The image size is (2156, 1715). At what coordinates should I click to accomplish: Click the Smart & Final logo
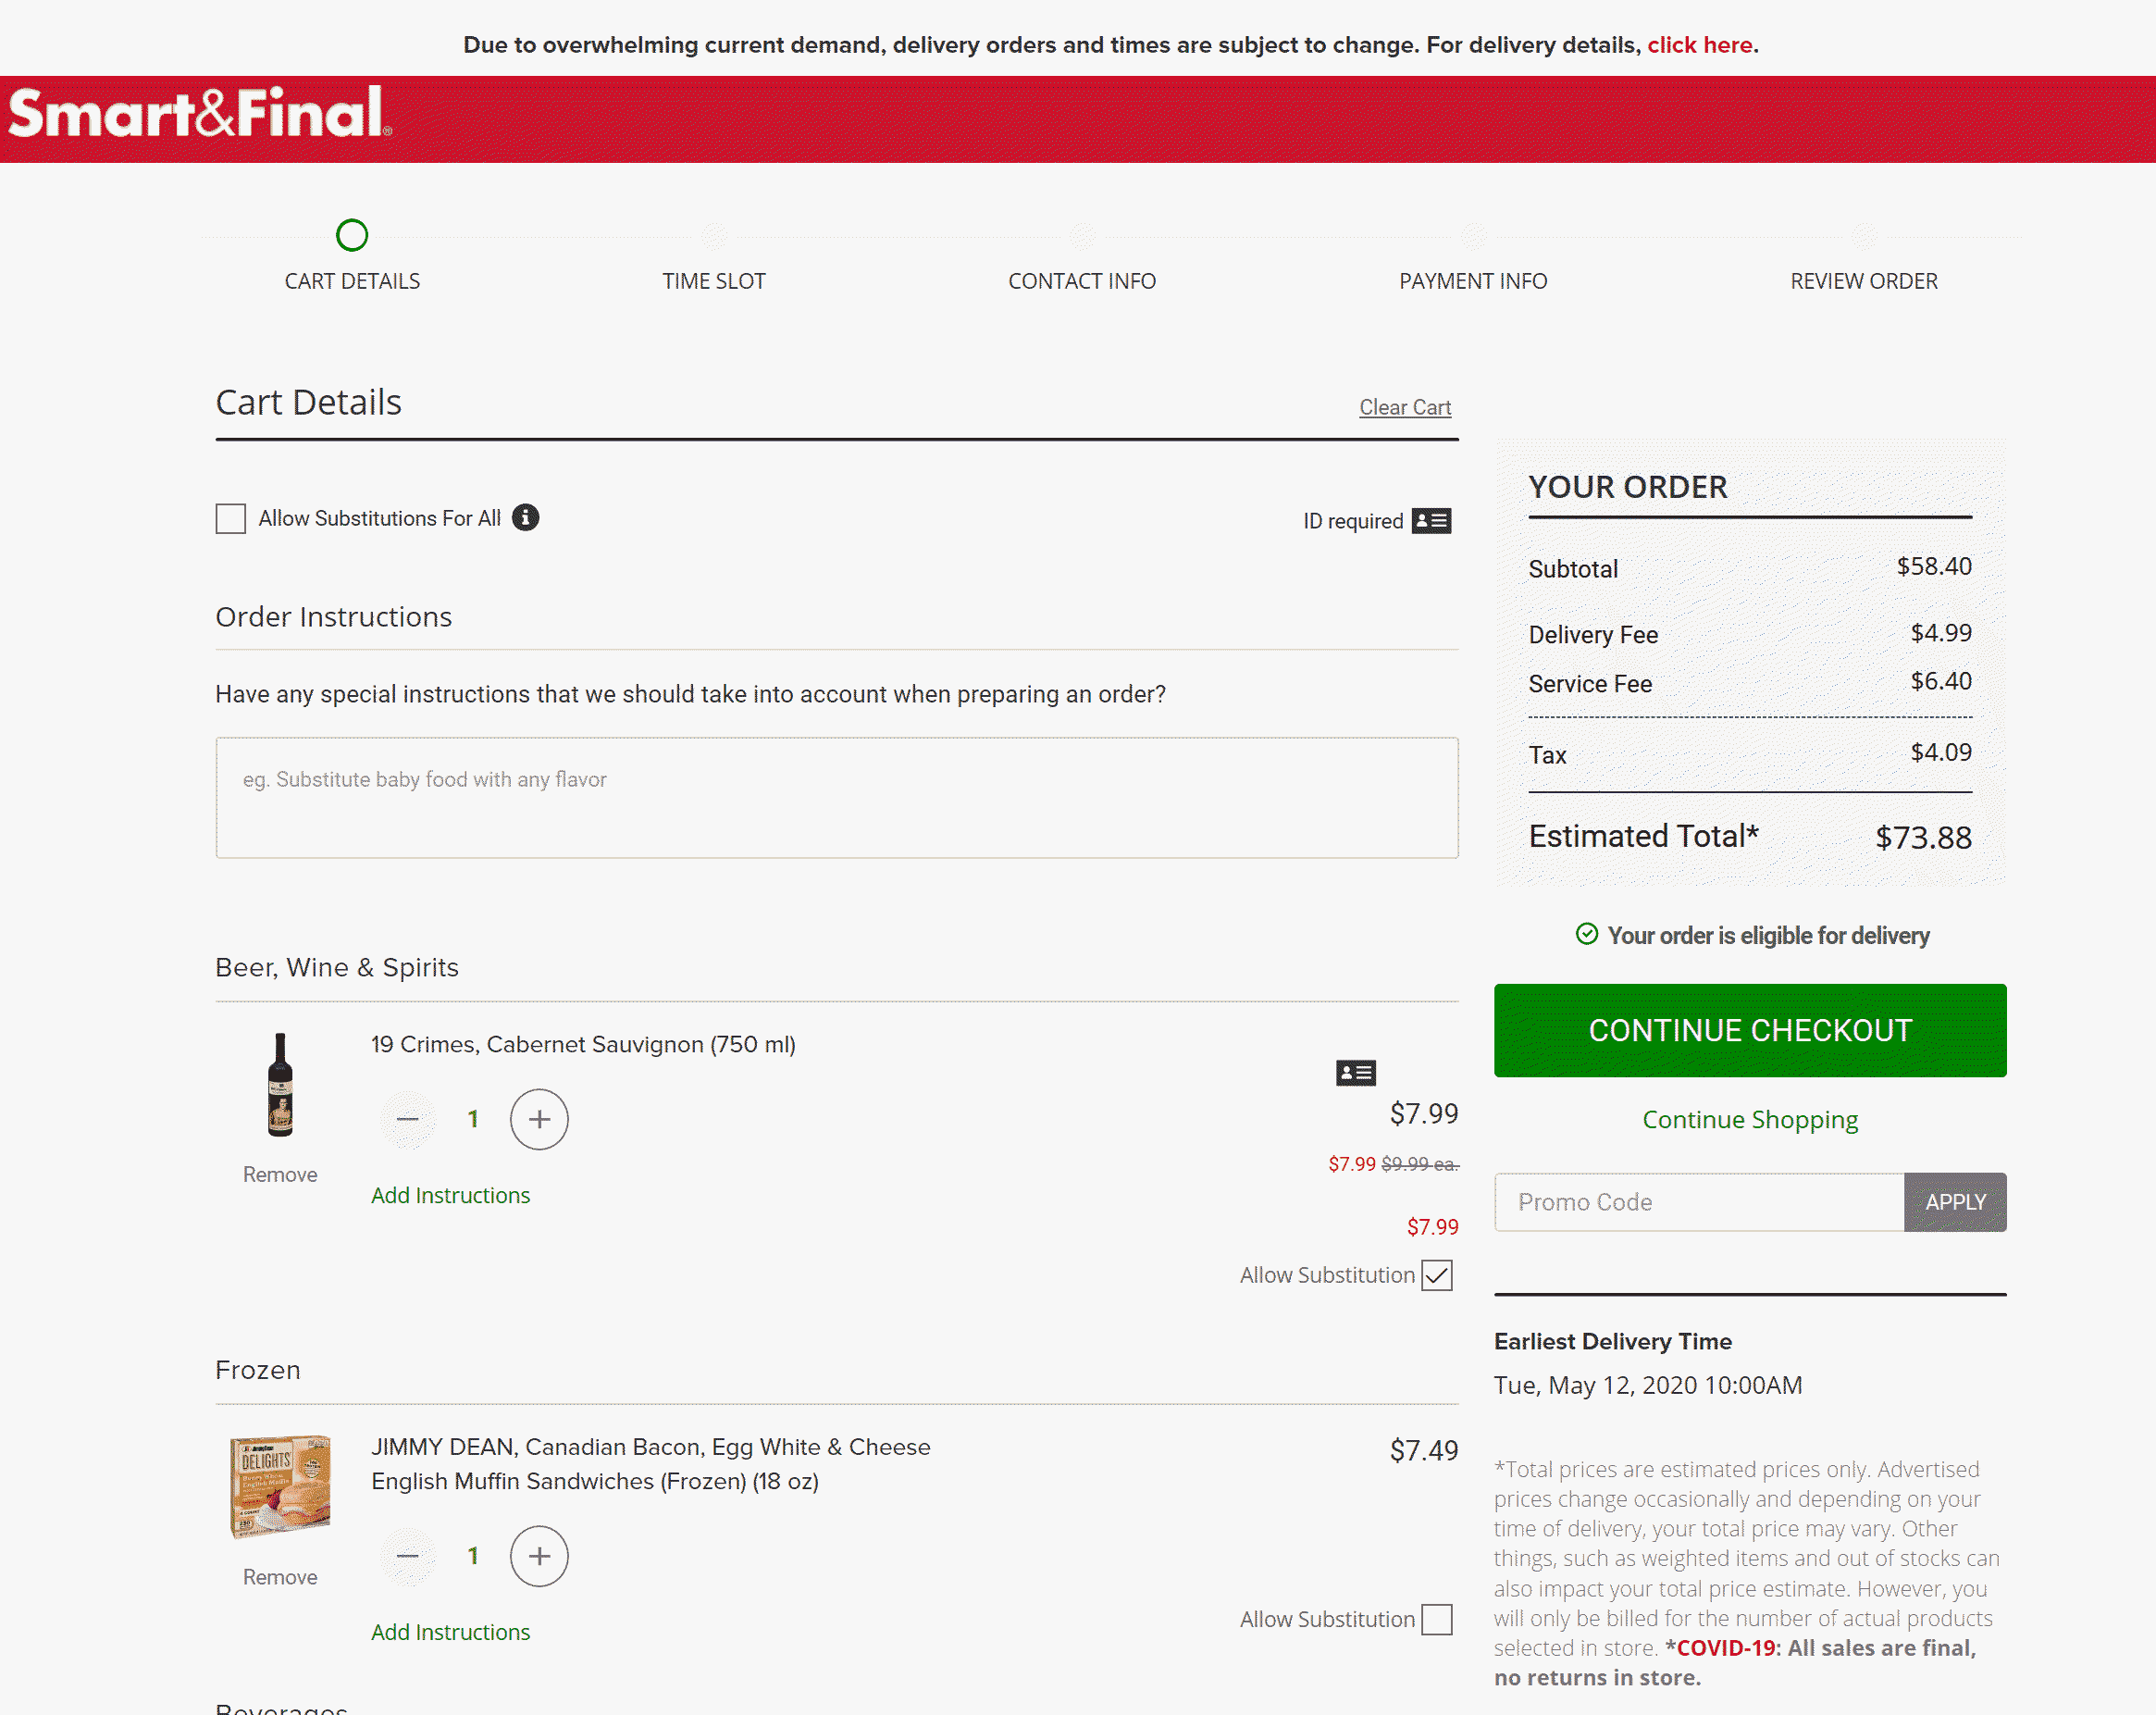coord(199,113)
